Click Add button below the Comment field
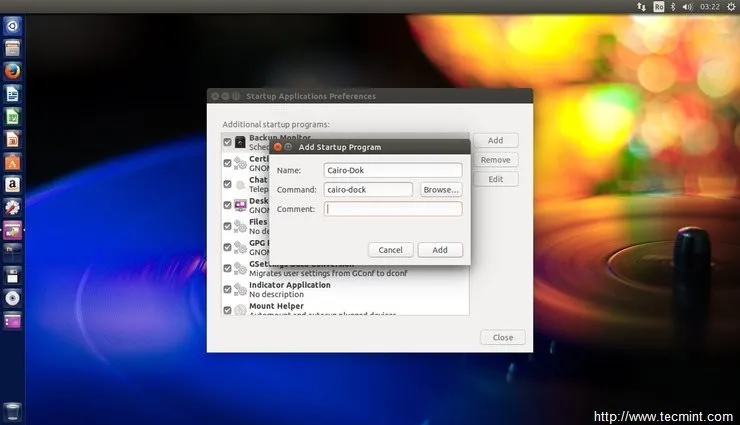The height and width of the screenshot is (425, 740). pyautogui.click(x=440, y=249)
